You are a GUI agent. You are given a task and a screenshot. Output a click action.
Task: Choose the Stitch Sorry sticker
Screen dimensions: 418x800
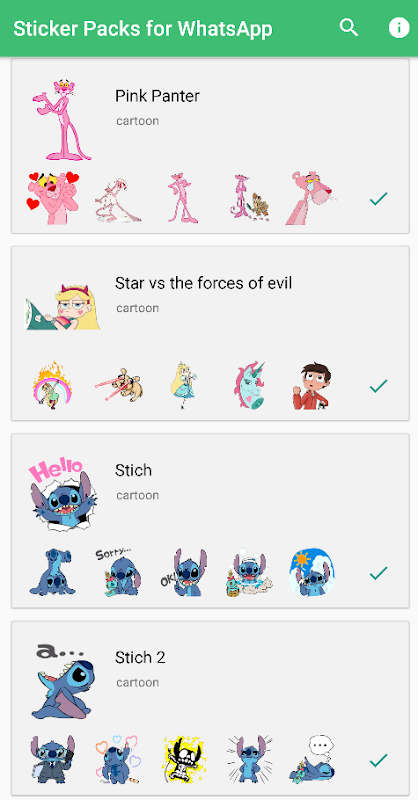click(x=119, y=573)
